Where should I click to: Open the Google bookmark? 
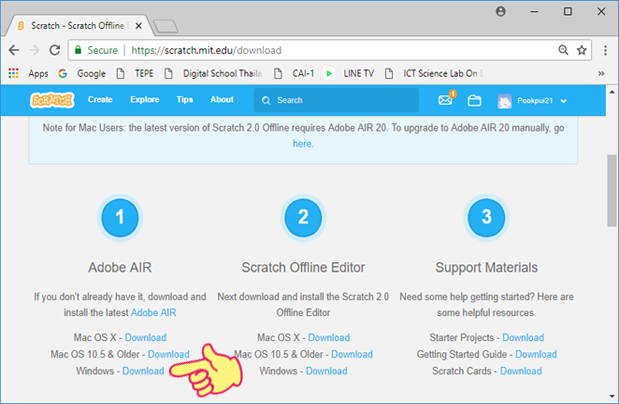coord(82,73)
